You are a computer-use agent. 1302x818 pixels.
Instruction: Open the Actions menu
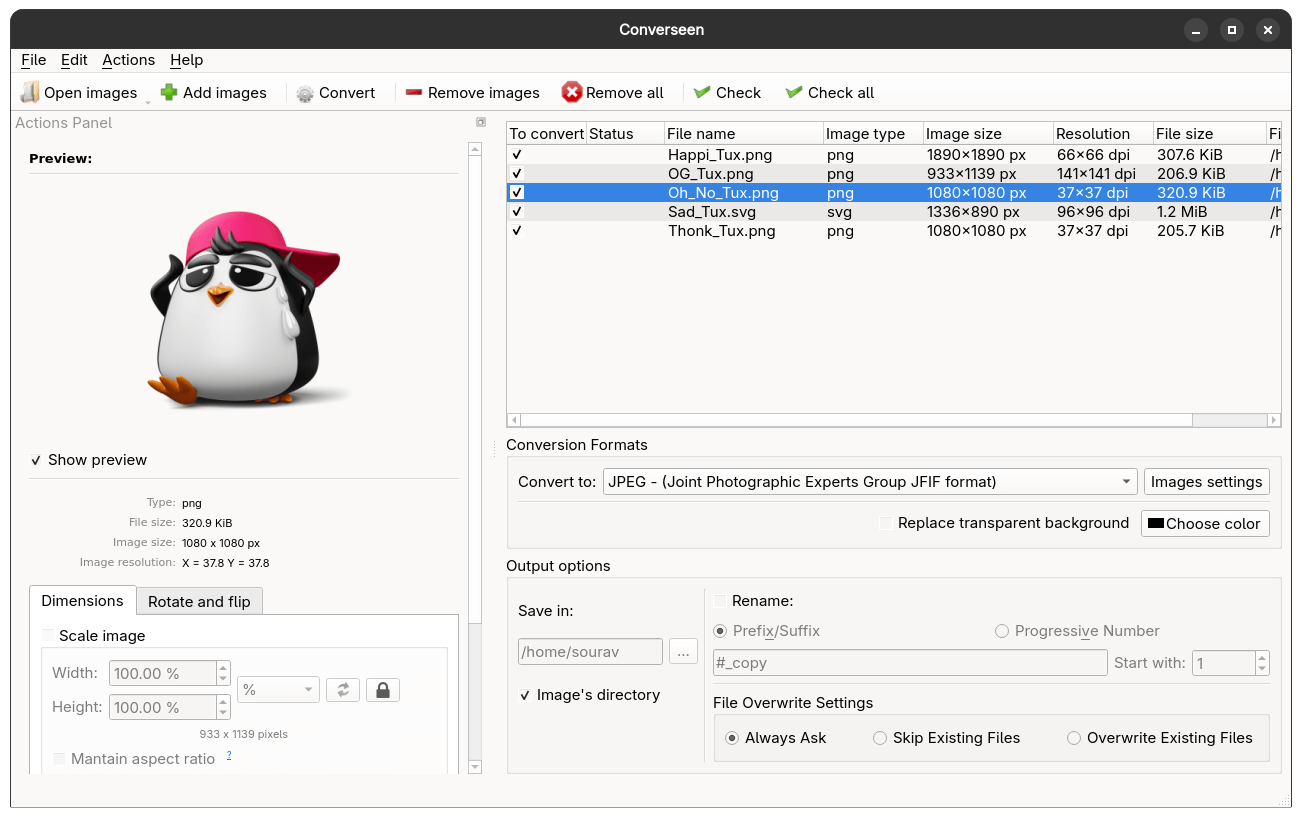click(x=128, y=60)
